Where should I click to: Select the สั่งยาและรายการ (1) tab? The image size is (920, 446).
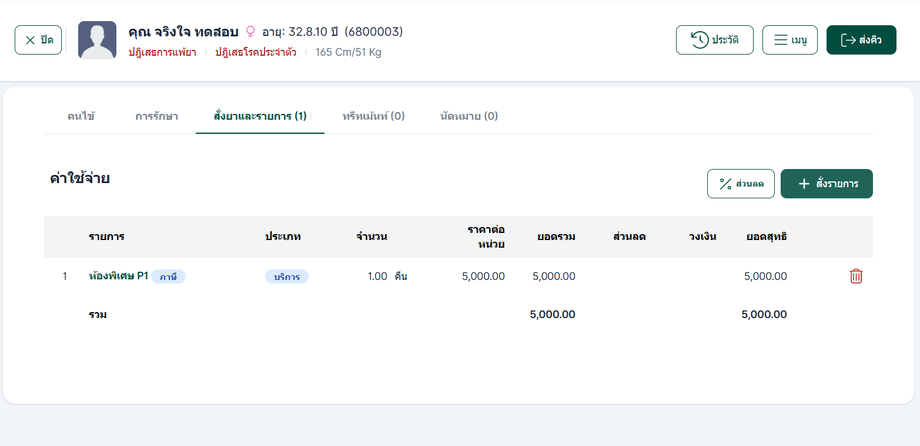click(x=260, y=116)
